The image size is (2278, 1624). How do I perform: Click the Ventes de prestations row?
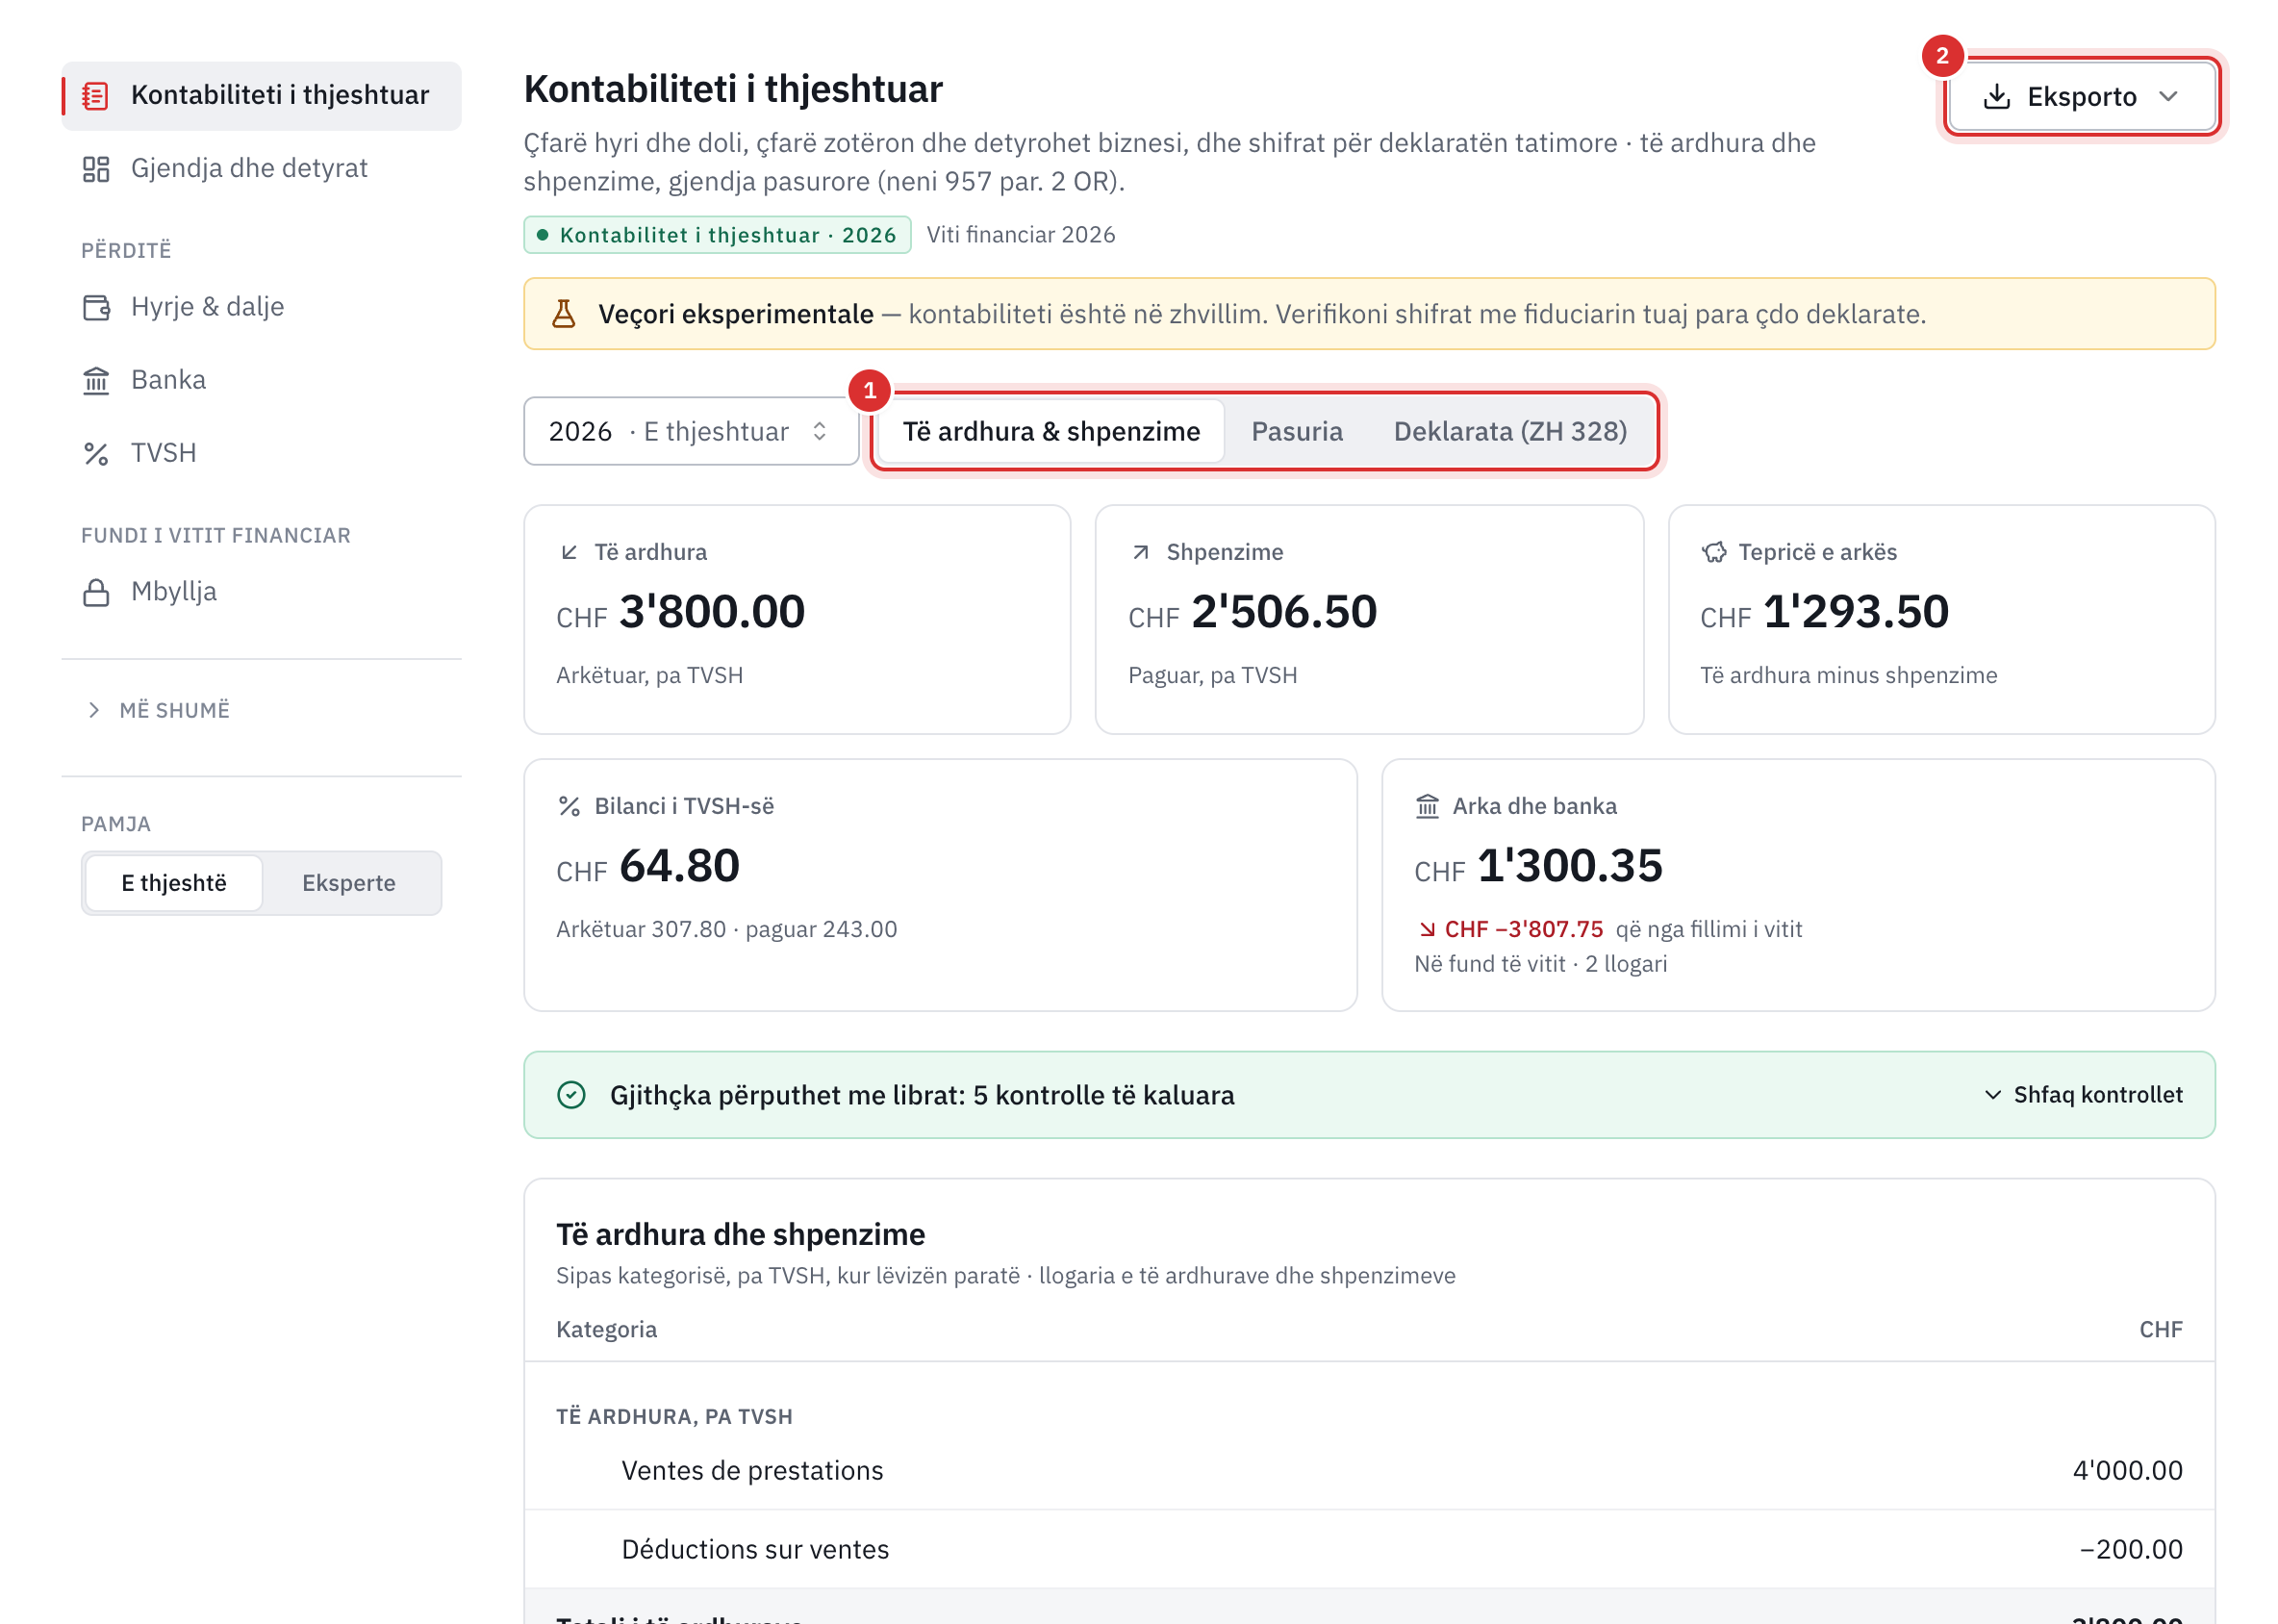(1369, 1470)
